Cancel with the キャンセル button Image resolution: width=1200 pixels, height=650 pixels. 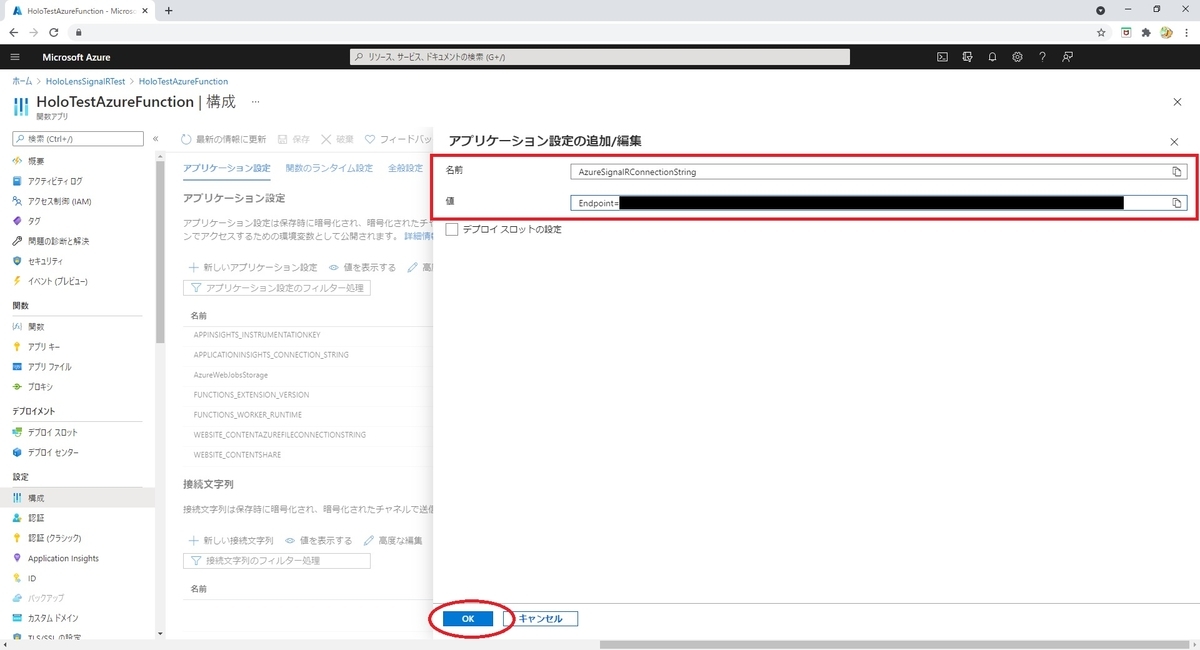click(541, 619)
